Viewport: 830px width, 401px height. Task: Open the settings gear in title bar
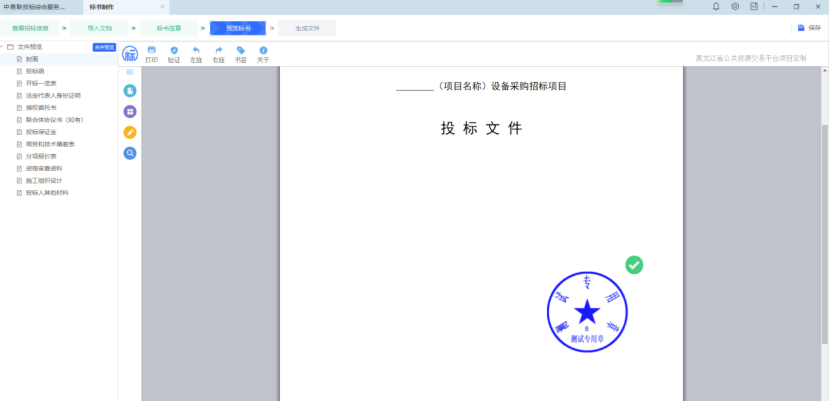pos(735,6)
